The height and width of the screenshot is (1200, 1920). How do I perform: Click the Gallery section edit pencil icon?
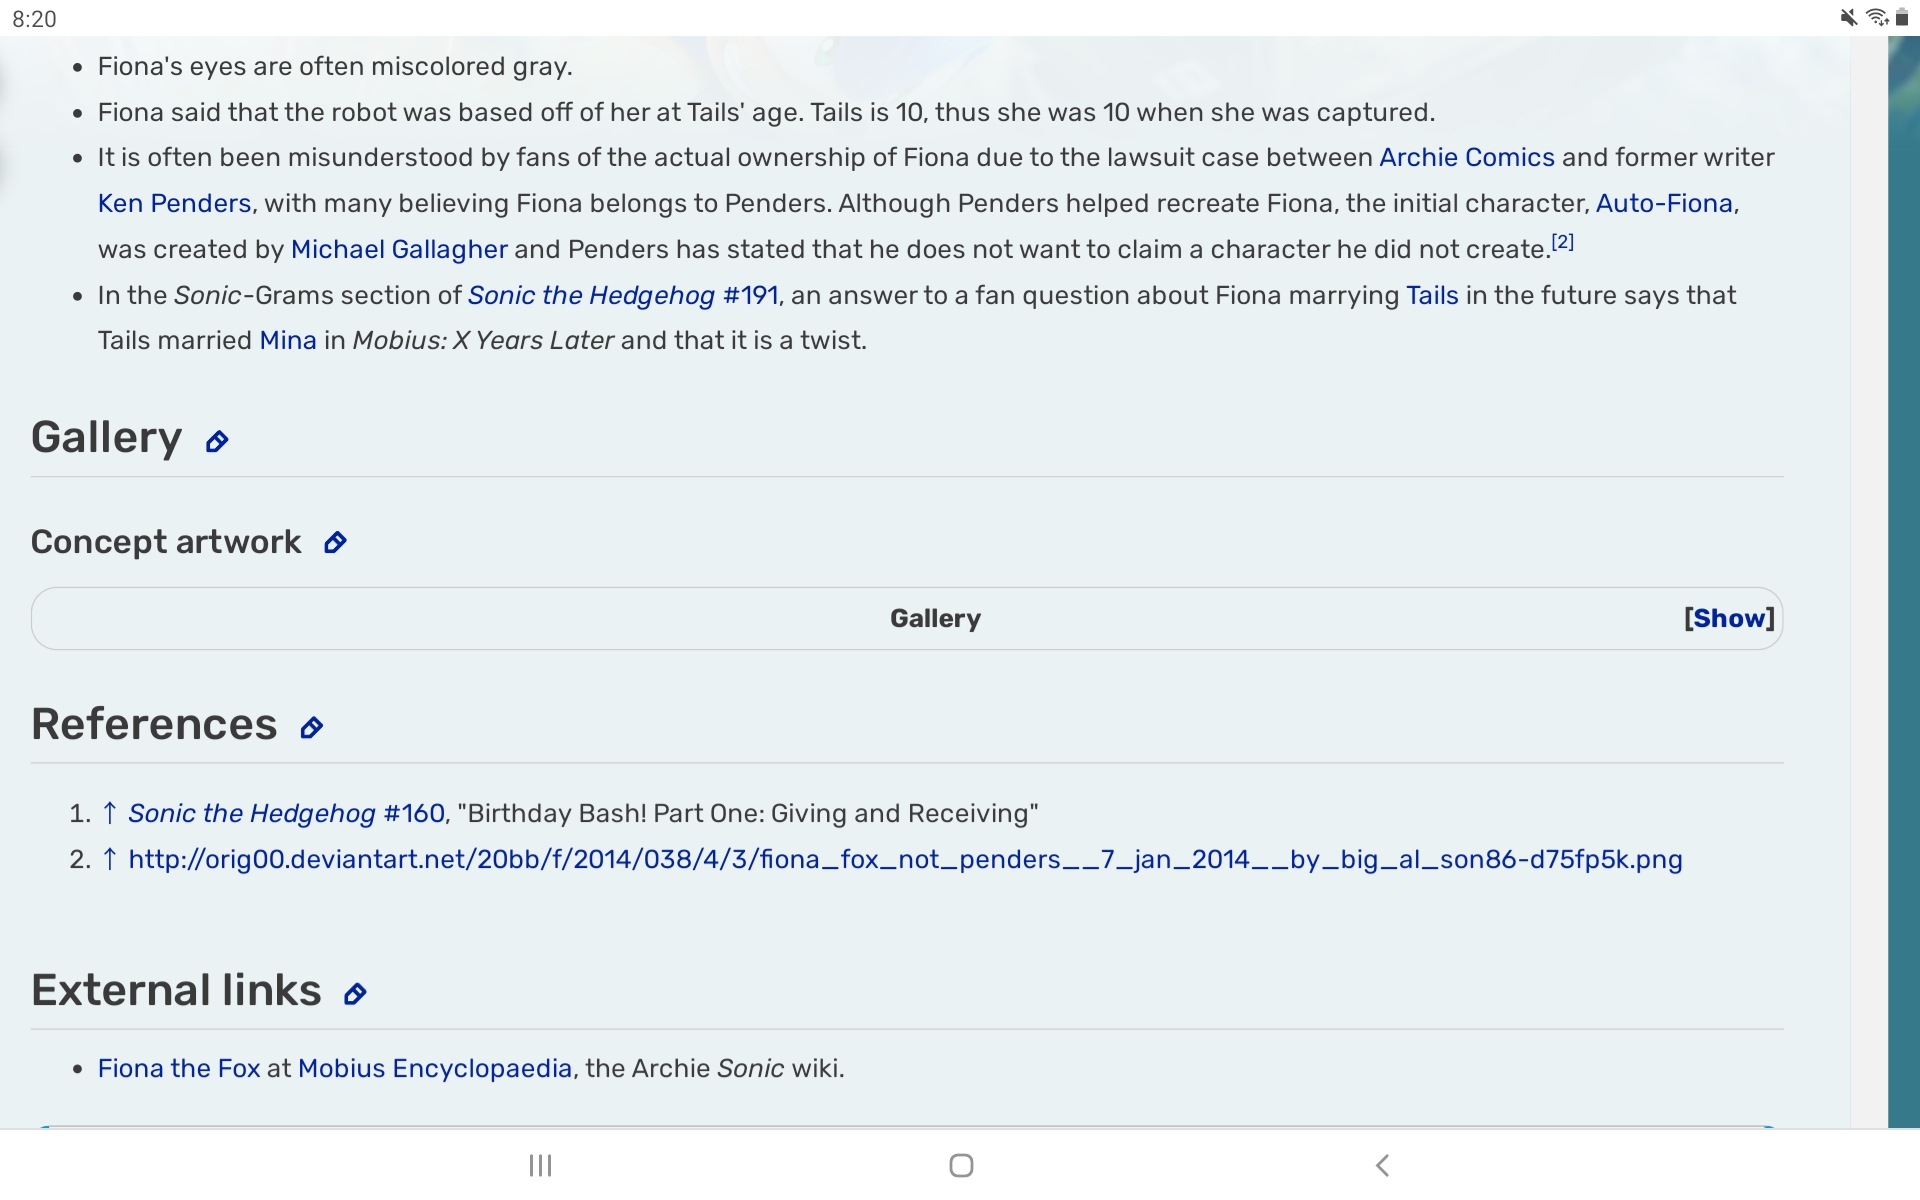coord(217,441)
